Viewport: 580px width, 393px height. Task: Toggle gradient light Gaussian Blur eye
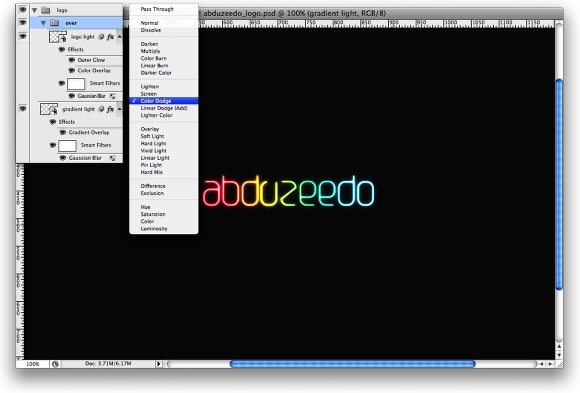pyautogui.click(x=63, y=158)
